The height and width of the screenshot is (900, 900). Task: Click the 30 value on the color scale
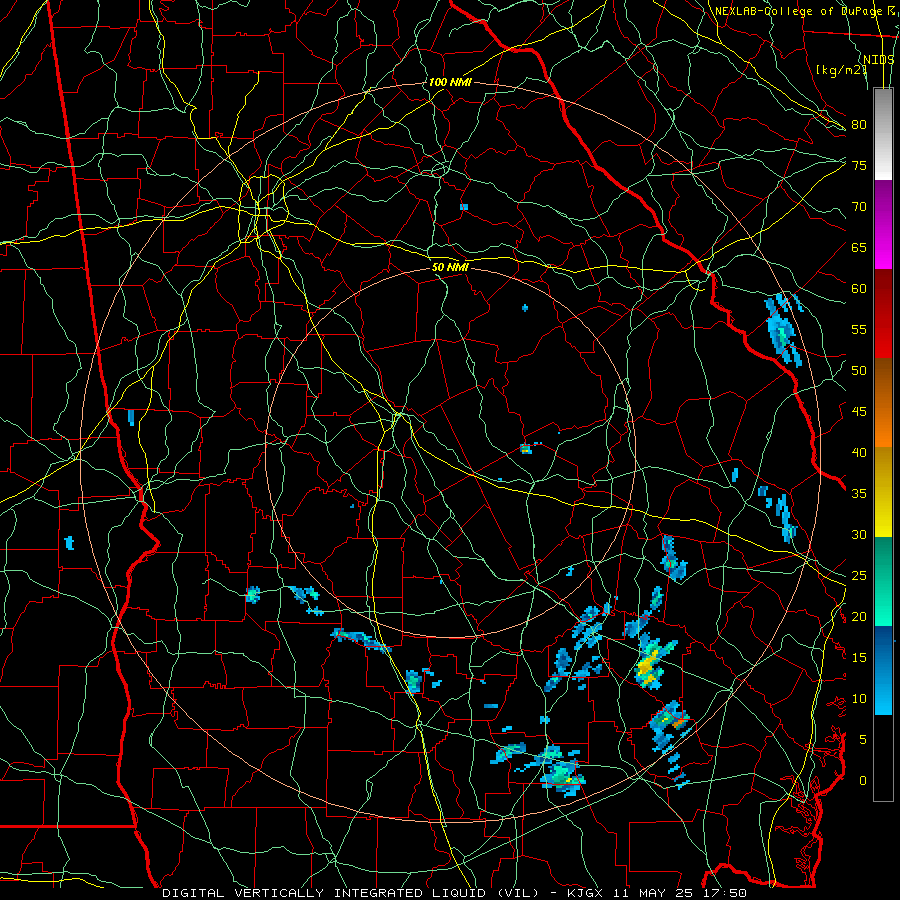859,534
